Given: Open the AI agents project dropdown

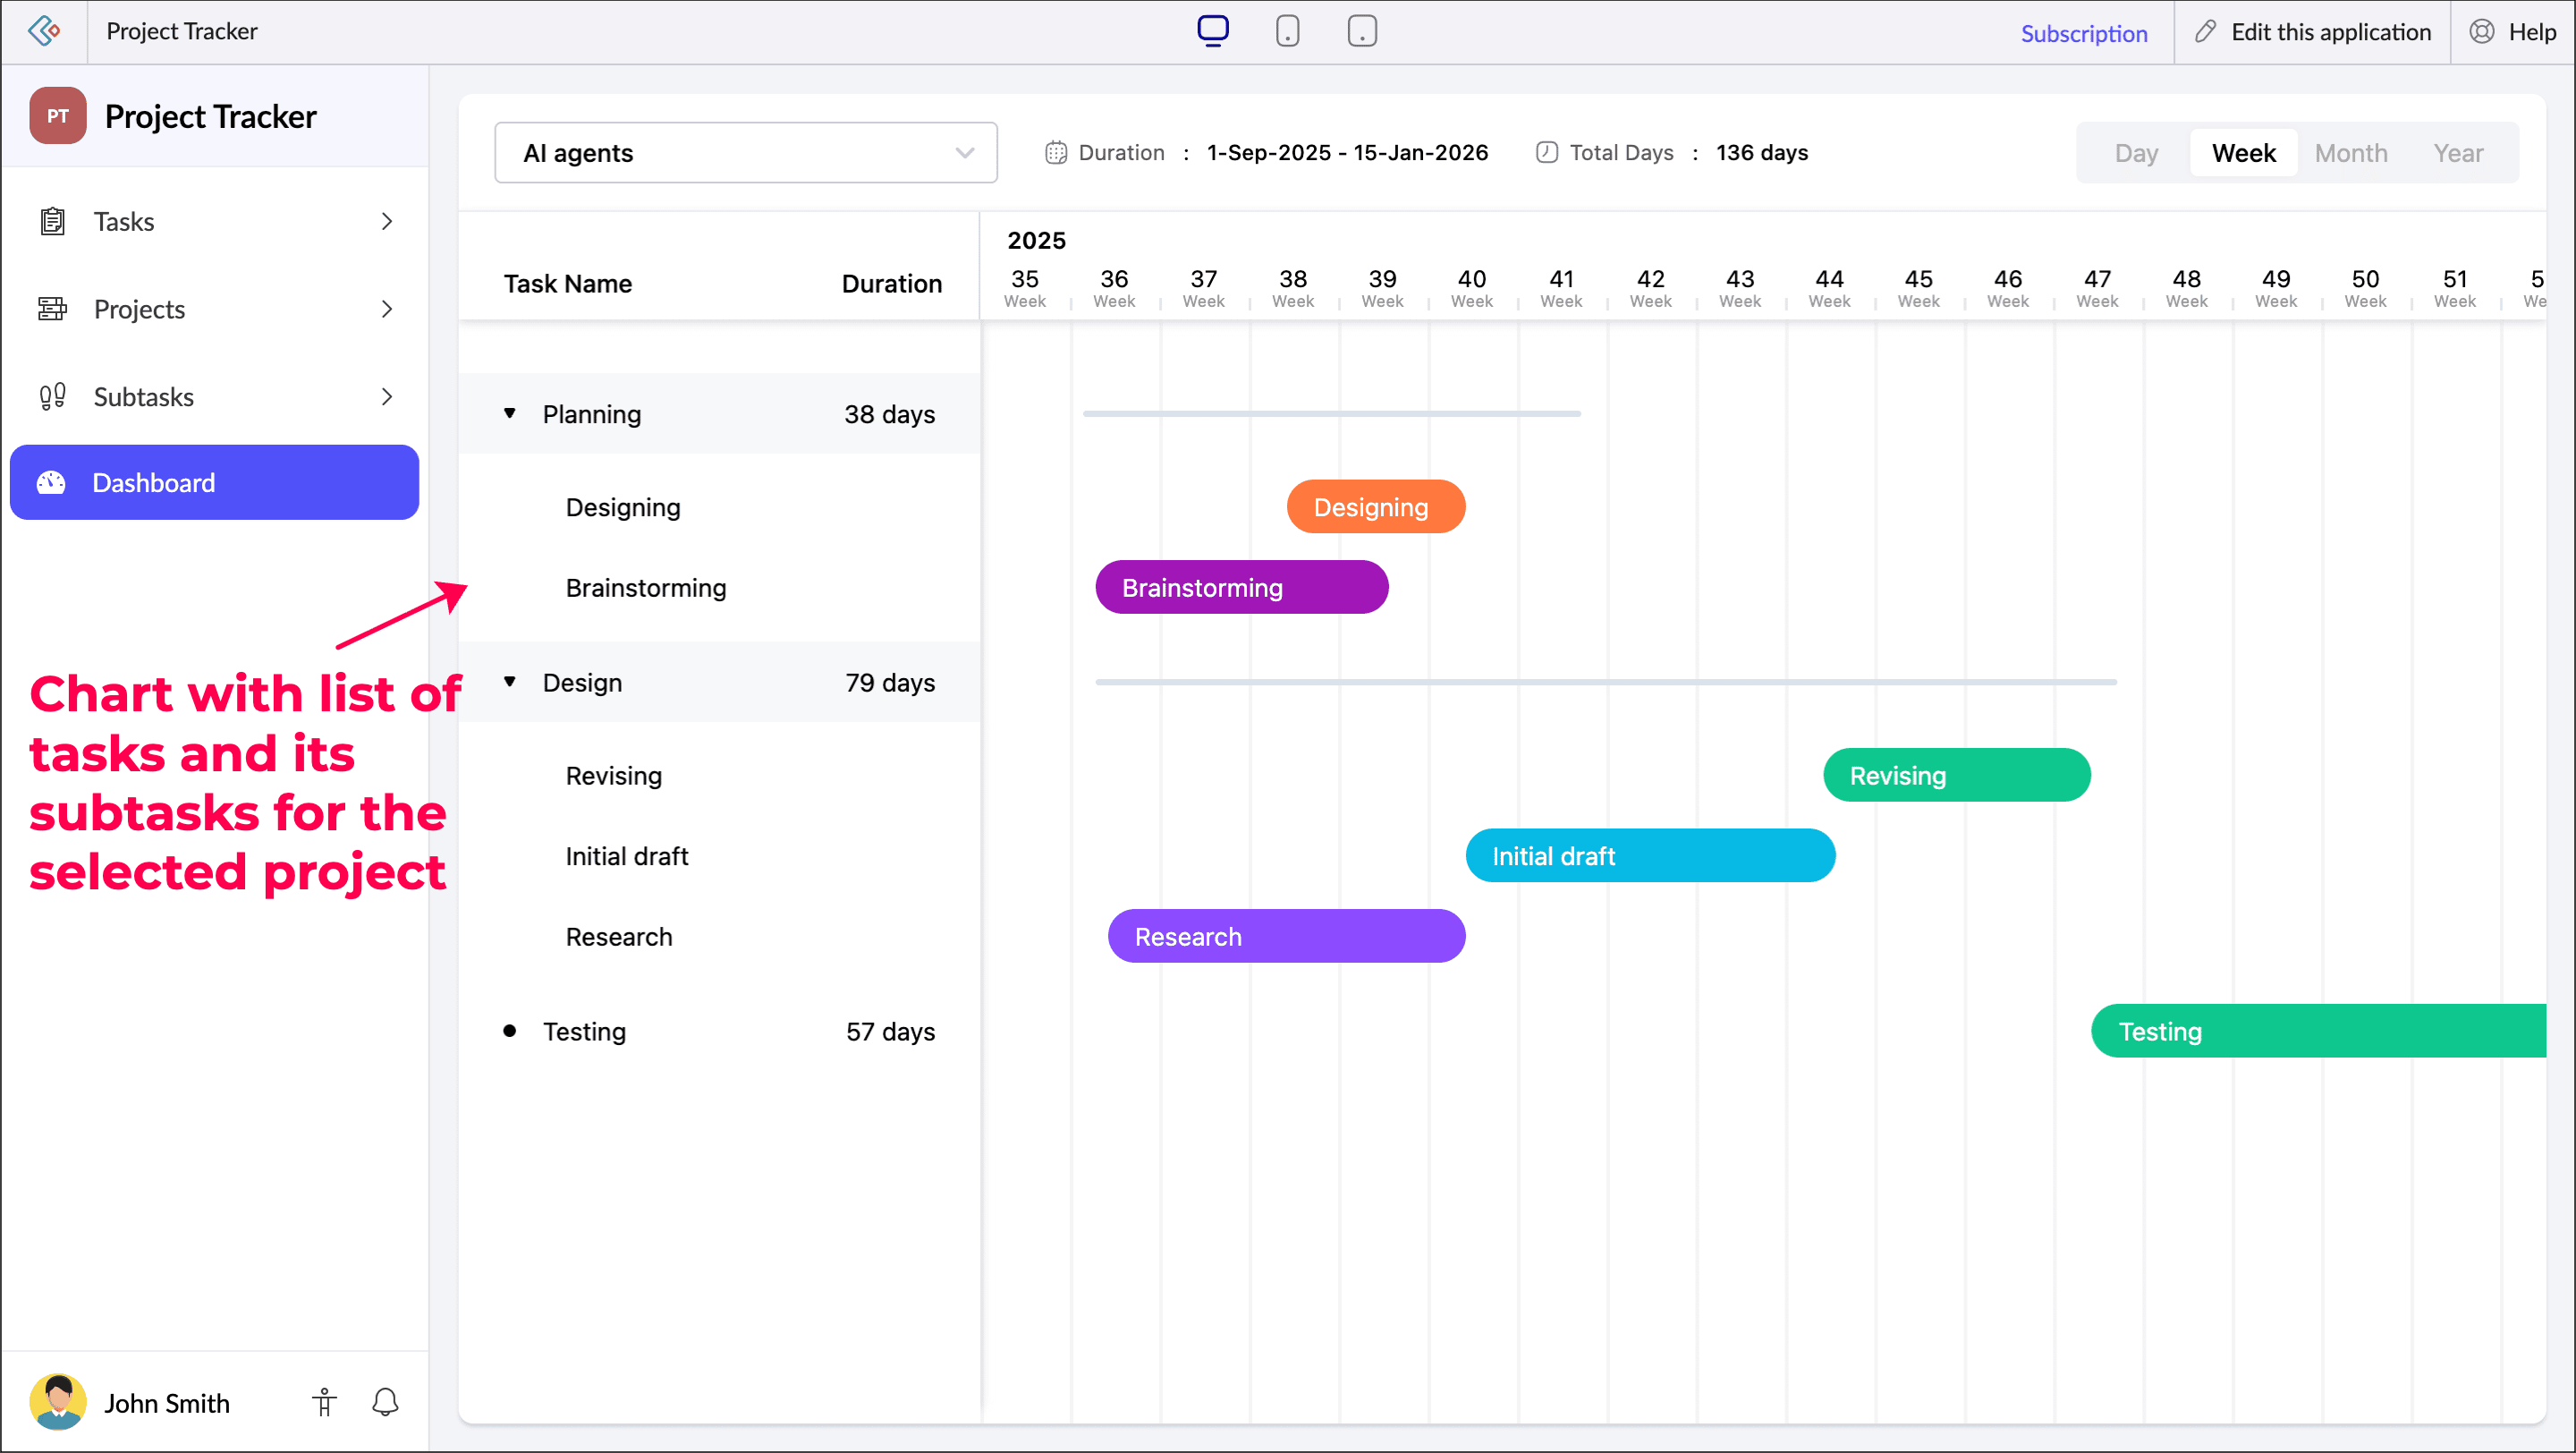Looking at the screenshot, I should coord(745,153).
